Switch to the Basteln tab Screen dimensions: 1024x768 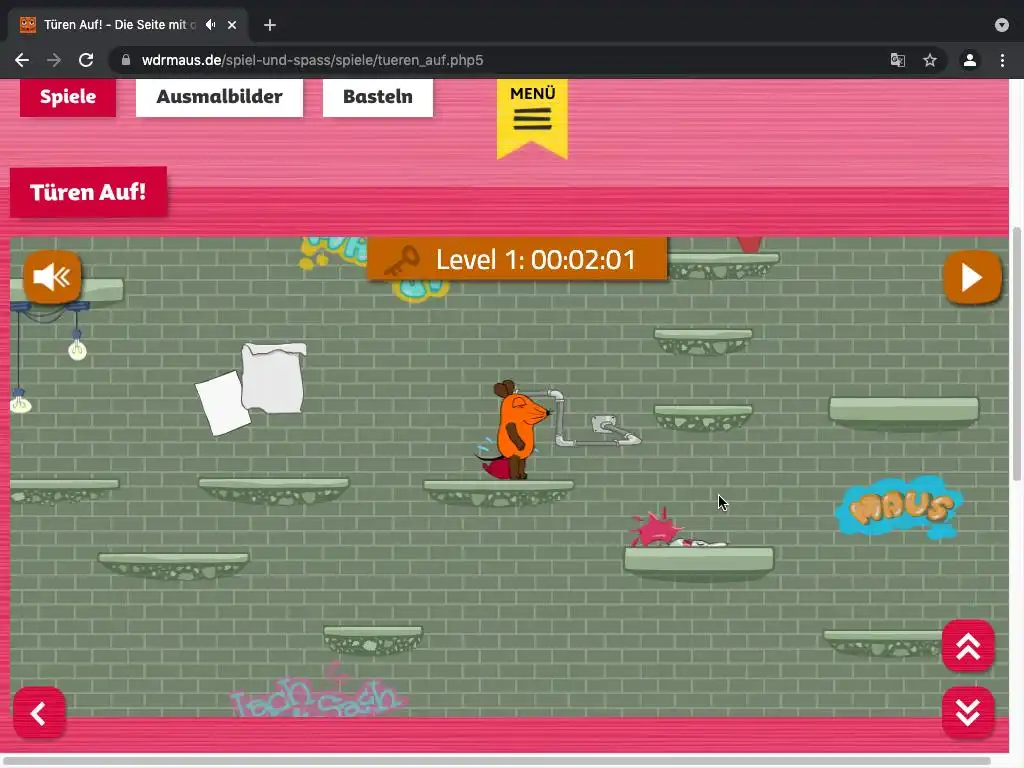tap(377, 97)
